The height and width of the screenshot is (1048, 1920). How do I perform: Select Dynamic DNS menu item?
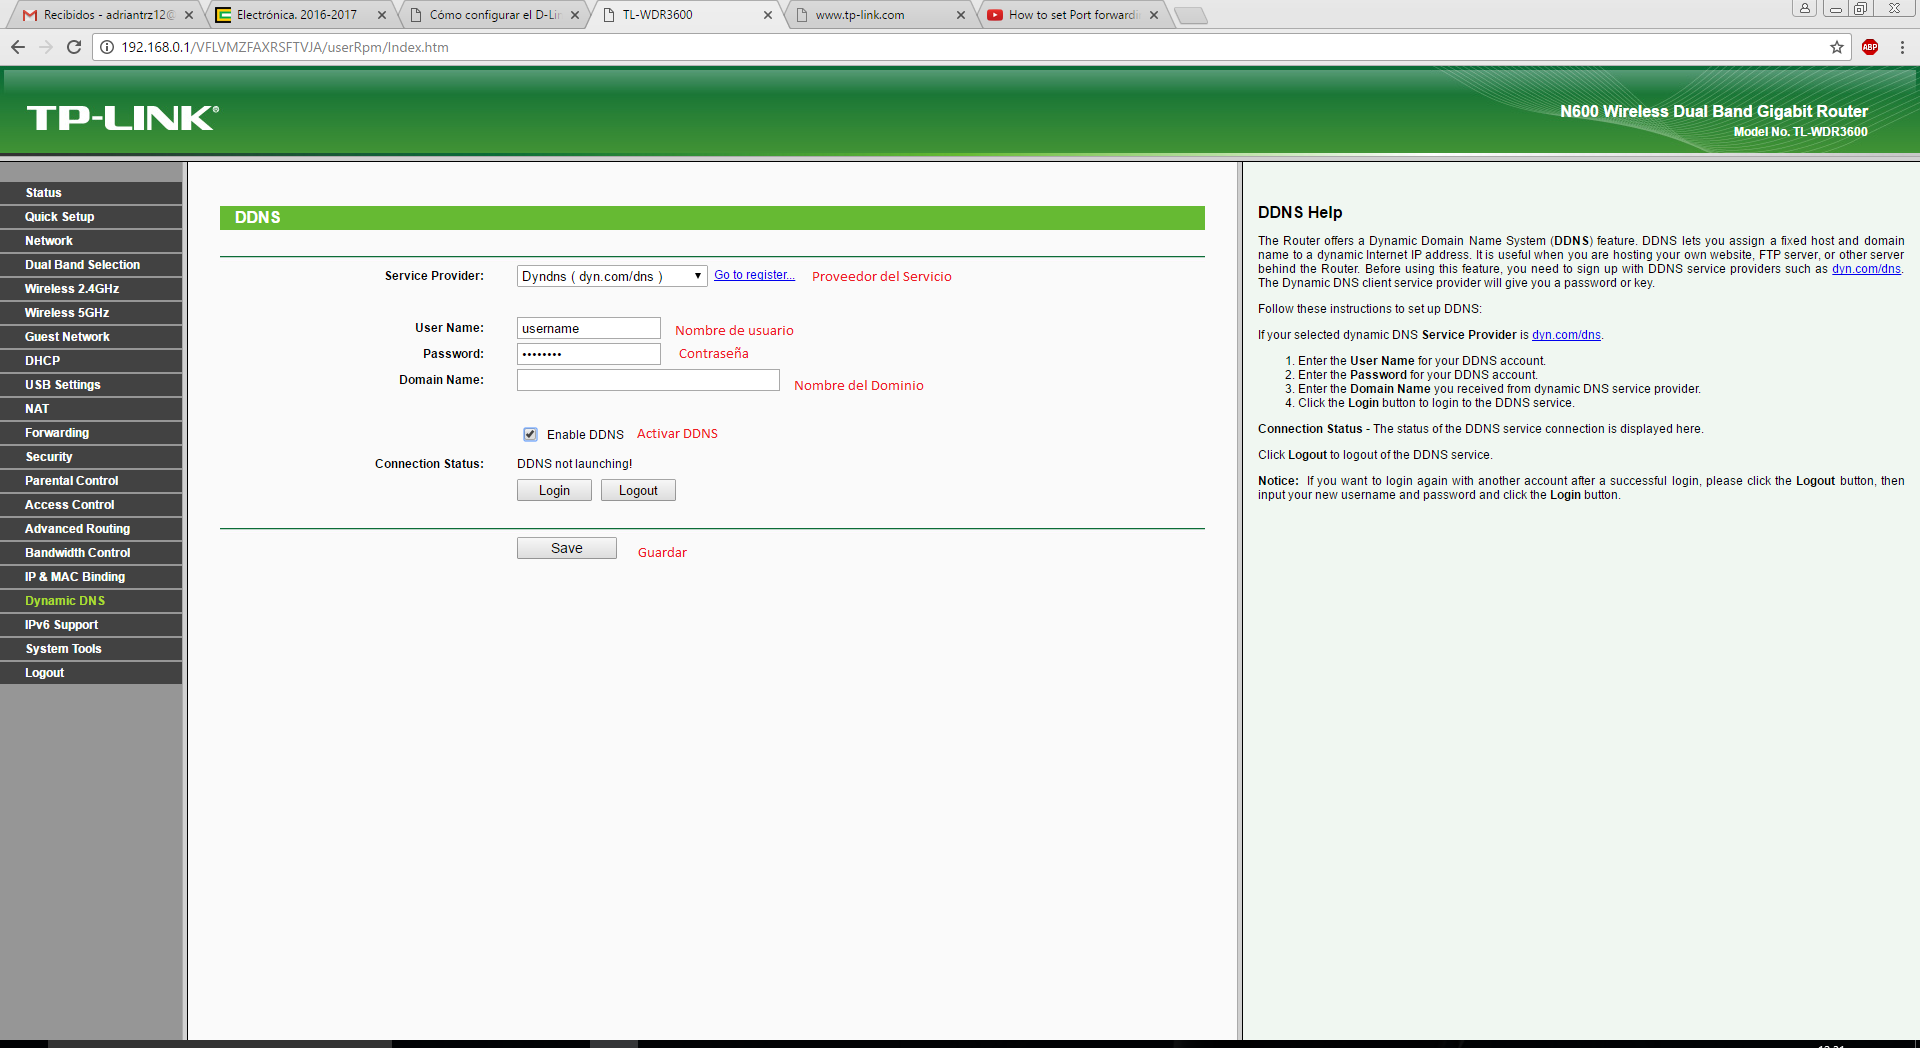[x=91, y=601]
